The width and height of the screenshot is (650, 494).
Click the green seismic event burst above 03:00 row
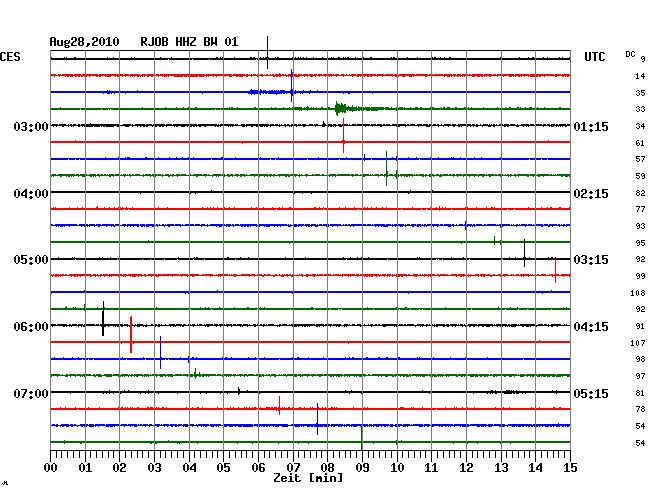pos(341,109)
